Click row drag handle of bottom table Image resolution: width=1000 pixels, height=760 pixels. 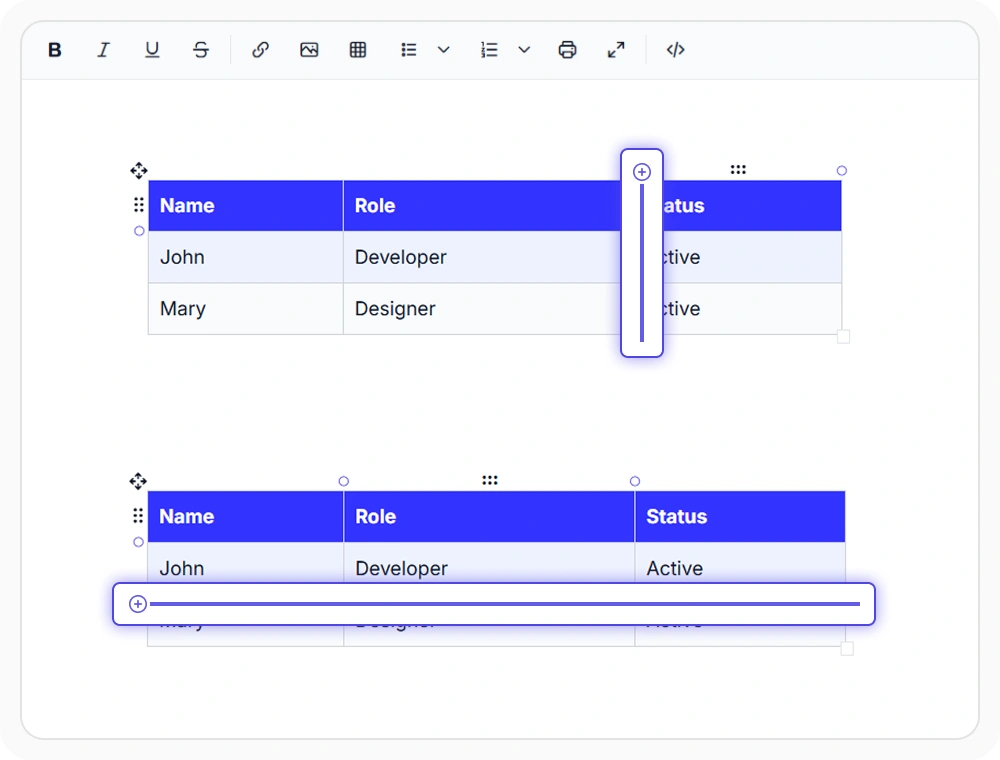click(138, 515)
